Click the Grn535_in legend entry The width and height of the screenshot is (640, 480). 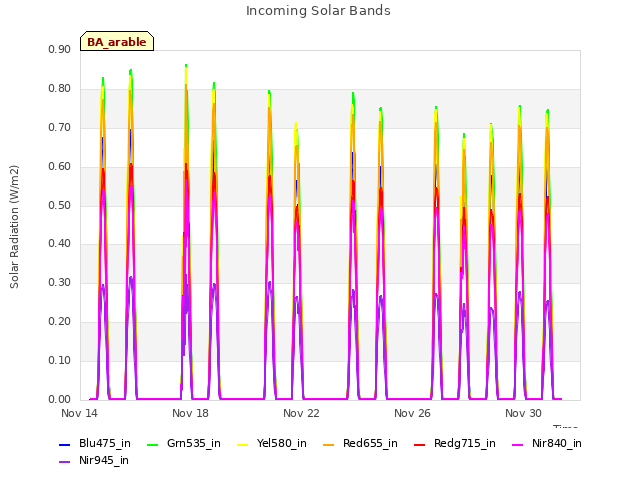pos(184,444)
